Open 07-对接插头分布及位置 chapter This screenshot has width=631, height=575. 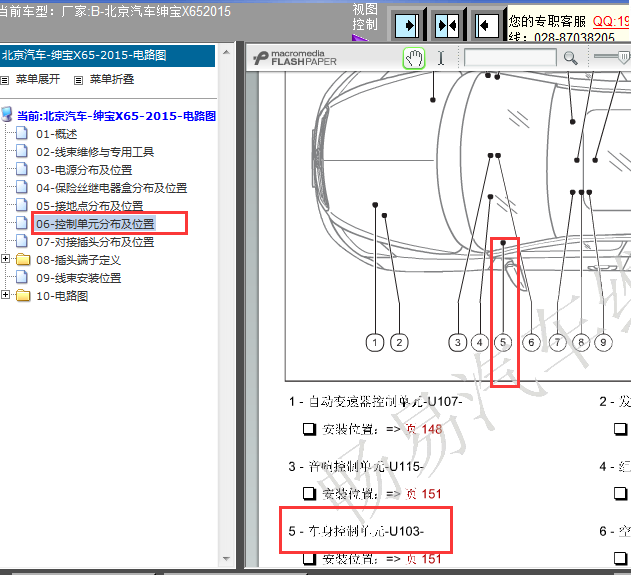coord(95,242)
